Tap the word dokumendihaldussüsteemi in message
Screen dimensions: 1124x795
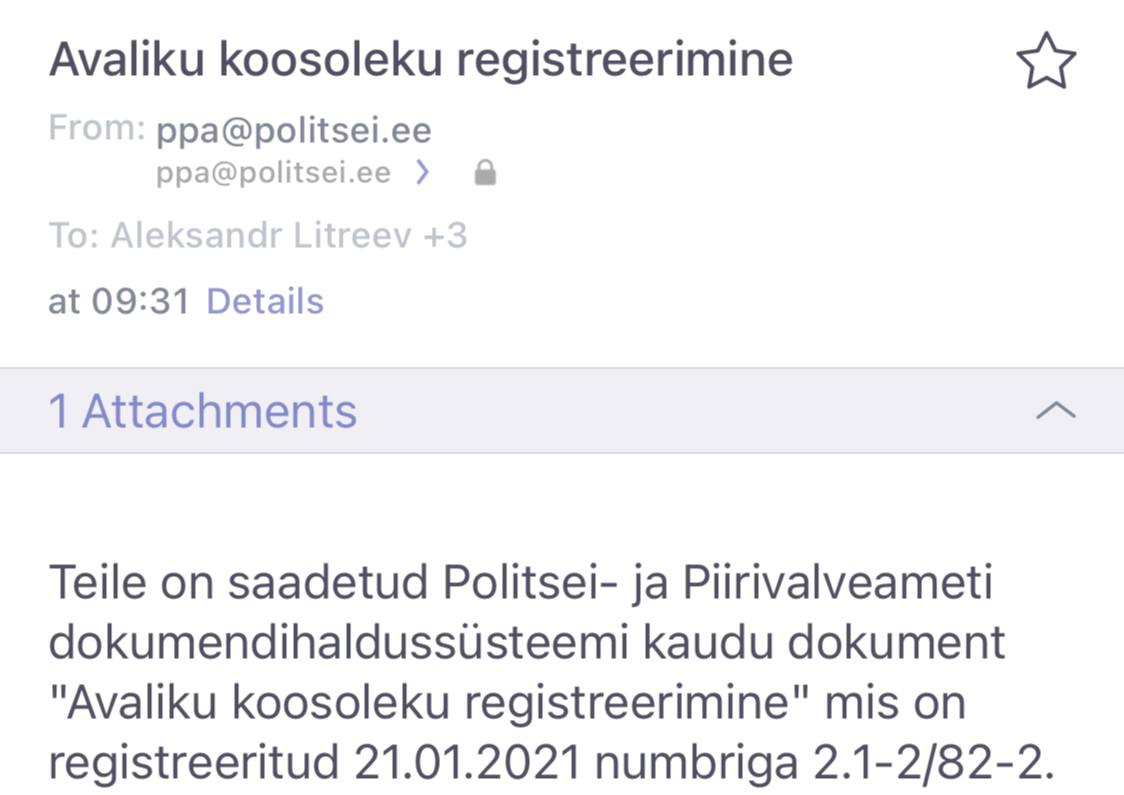point(338,642)
